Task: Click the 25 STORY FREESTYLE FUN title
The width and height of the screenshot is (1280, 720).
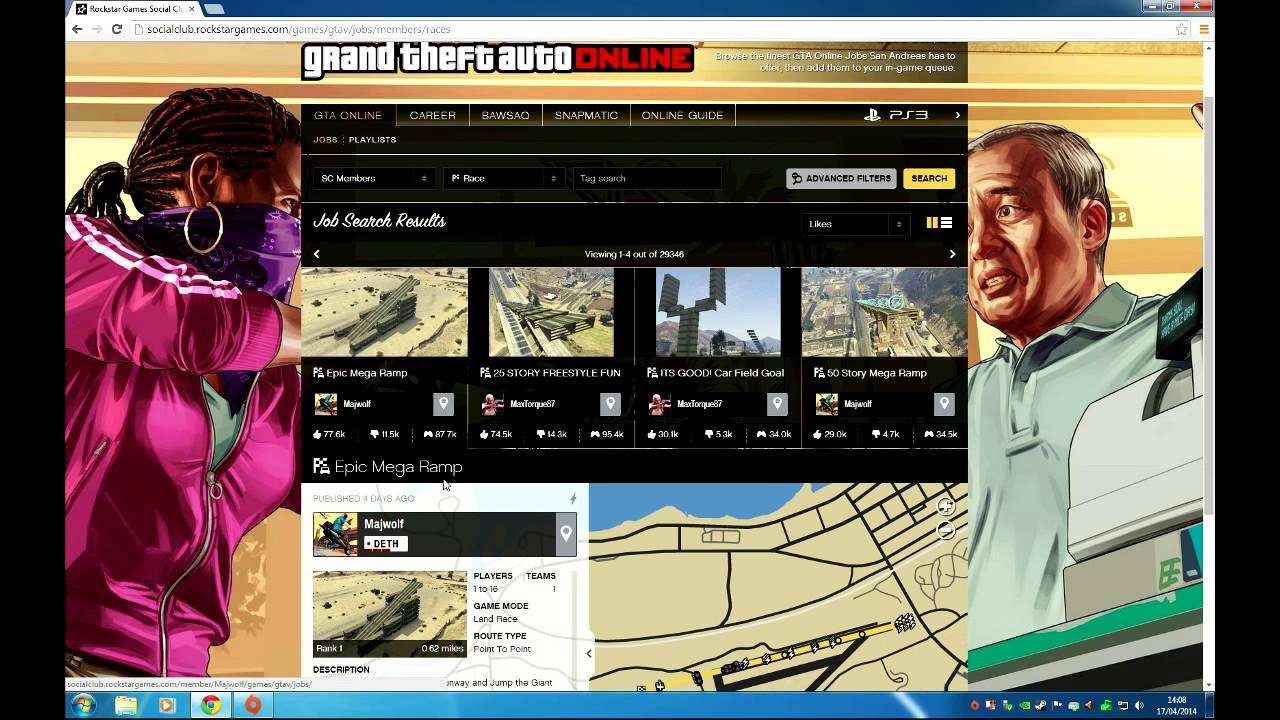Action: coord(557,373)
